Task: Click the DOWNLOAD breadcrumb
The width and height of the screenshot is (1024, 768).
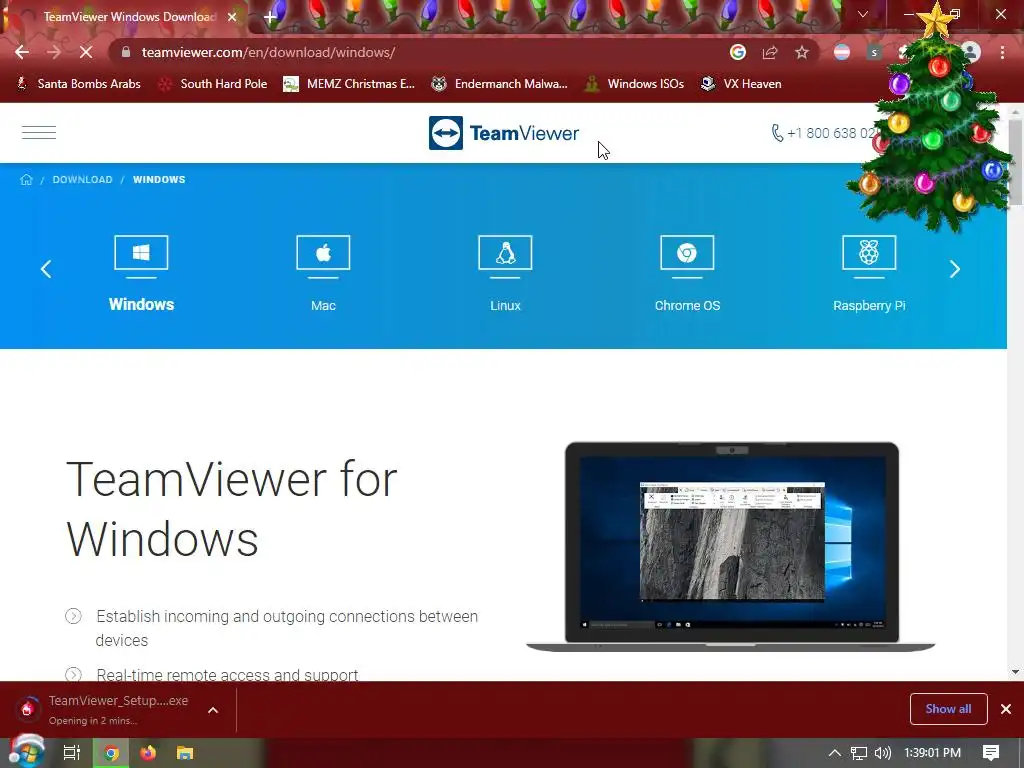Action: click(x=82, y=180)
